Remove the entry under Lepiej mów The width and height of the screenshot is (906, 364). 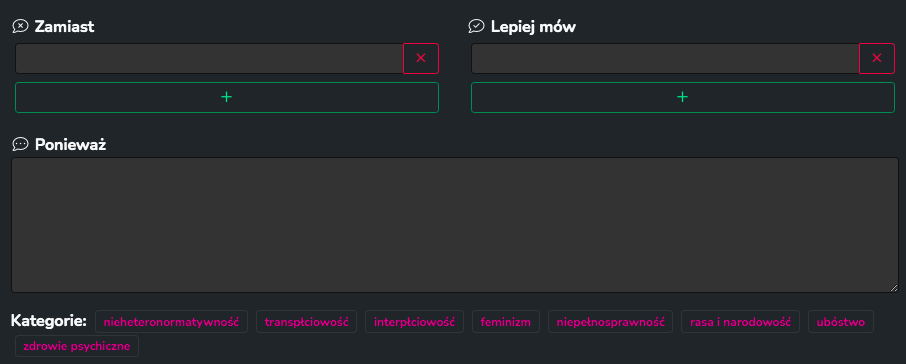tap(877, 58)
